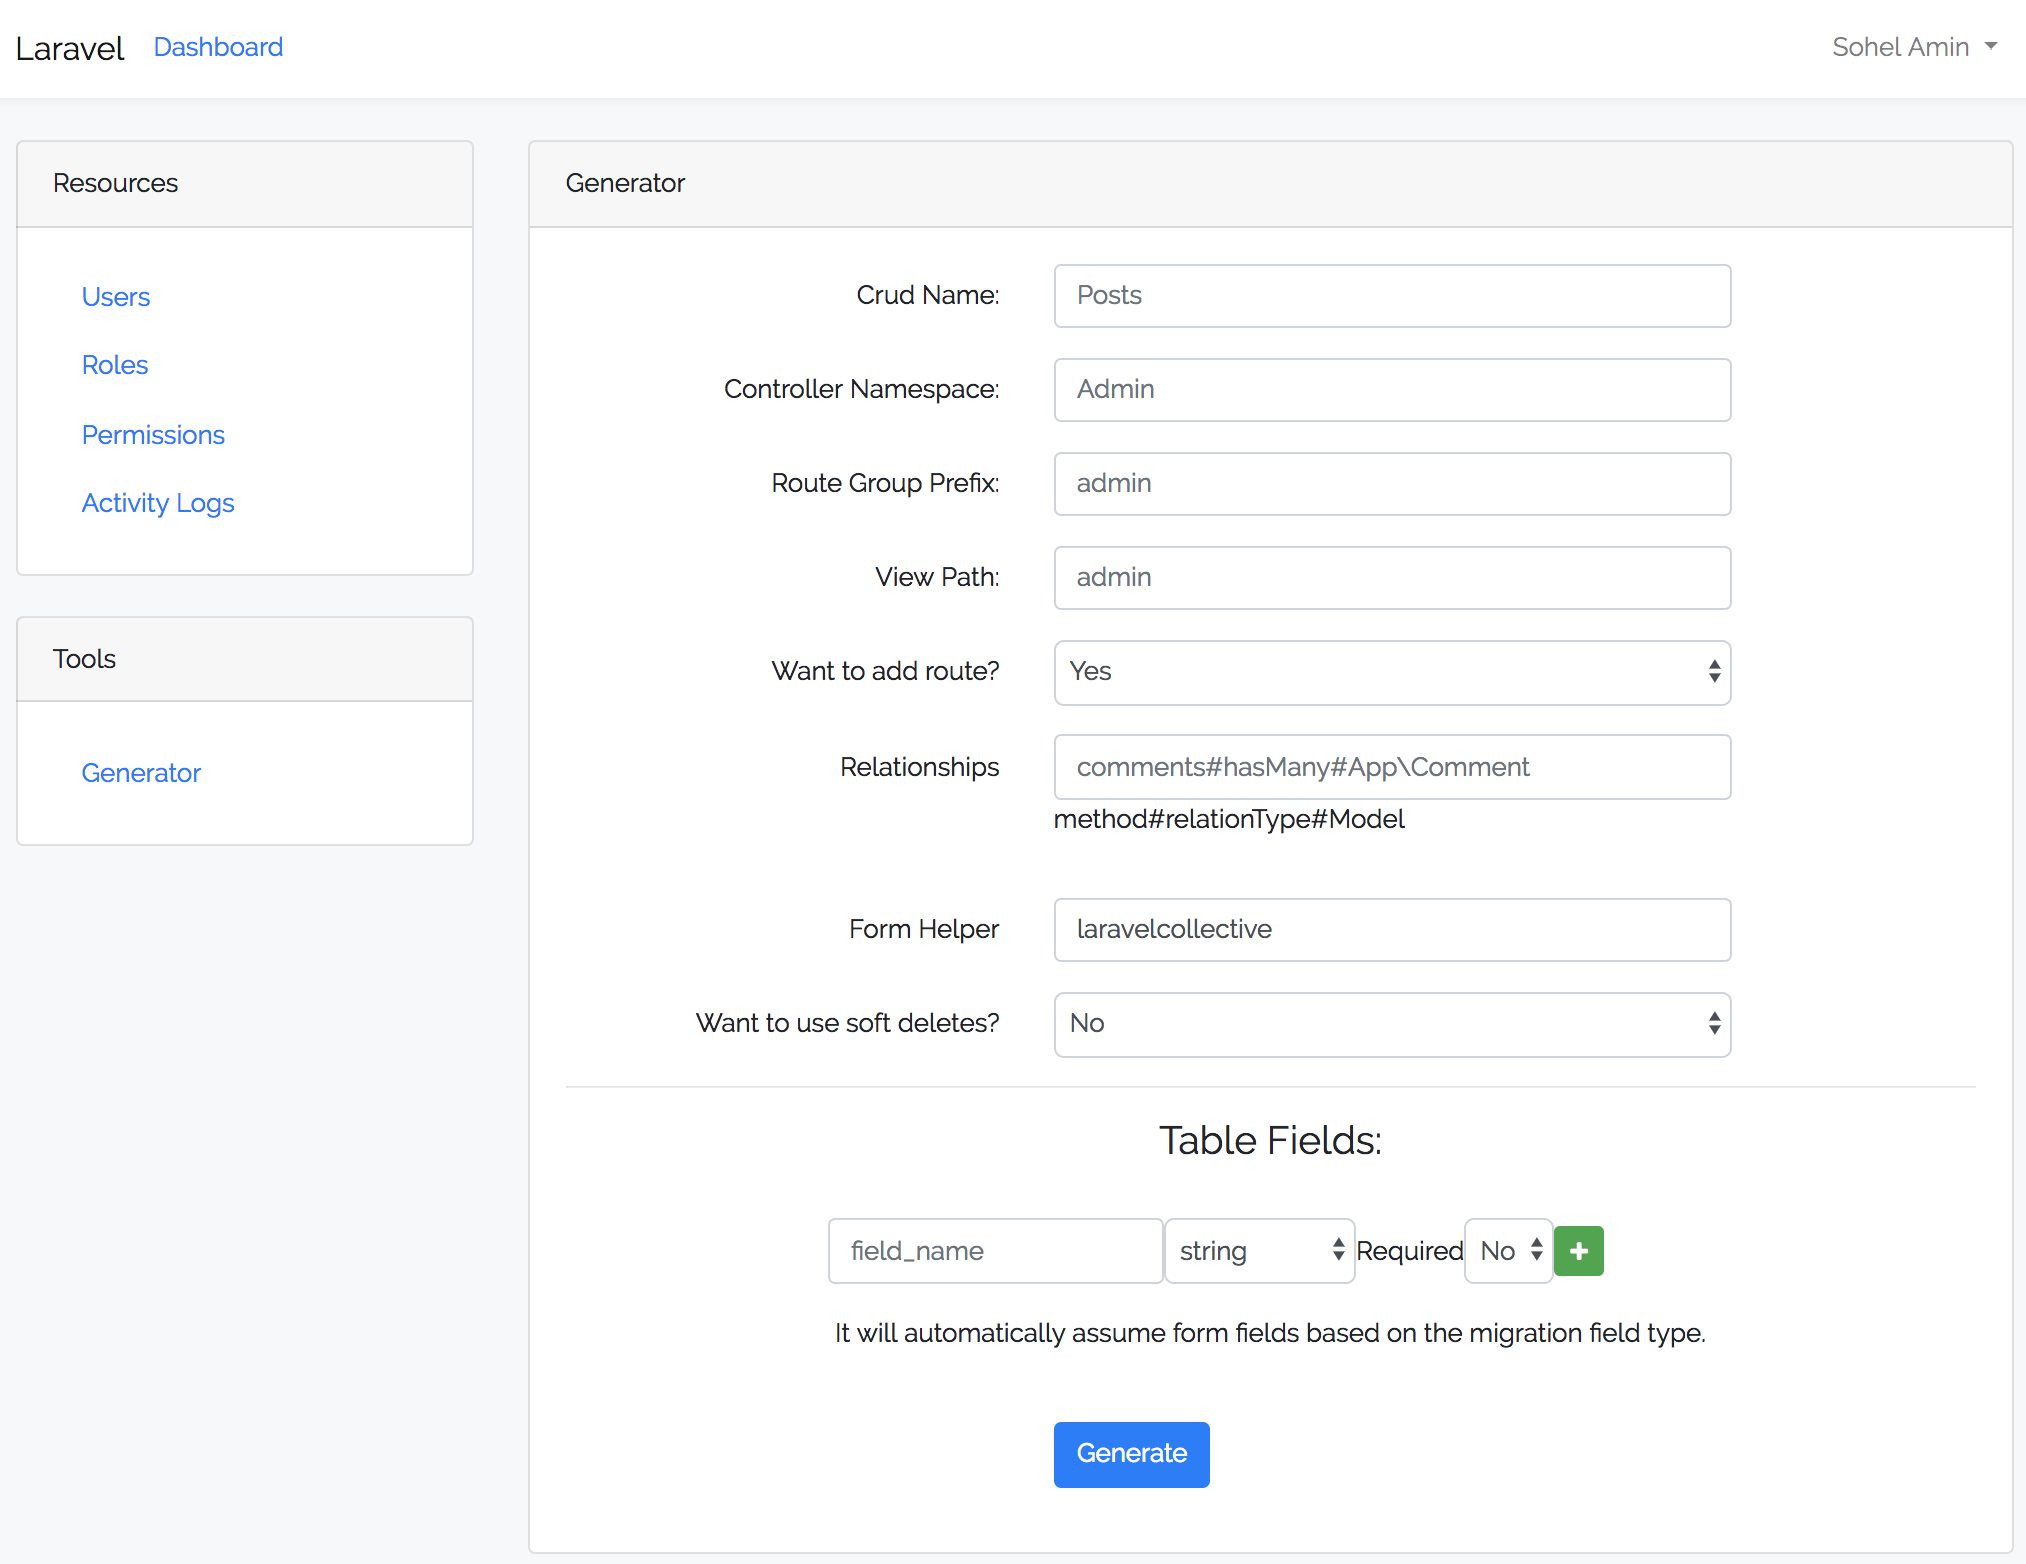Open Generator link under Tools
The image size is (2026, 1564).
point(141,773)
